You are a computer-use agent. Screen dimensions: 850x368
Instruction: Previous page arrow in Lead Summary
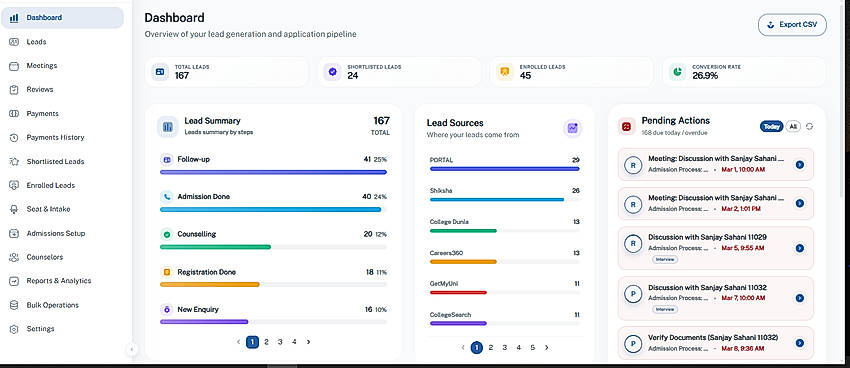tap(238, 342)
